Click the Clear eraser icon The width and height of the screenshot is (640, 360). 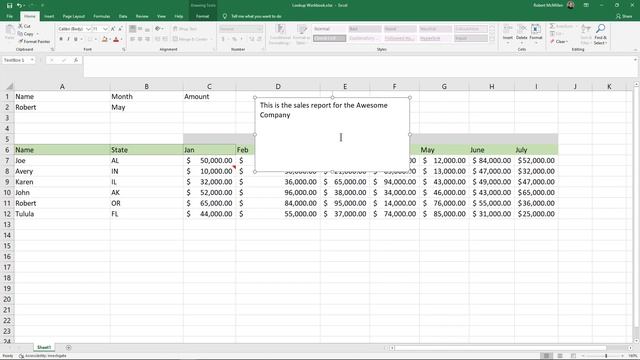[552, 41]
